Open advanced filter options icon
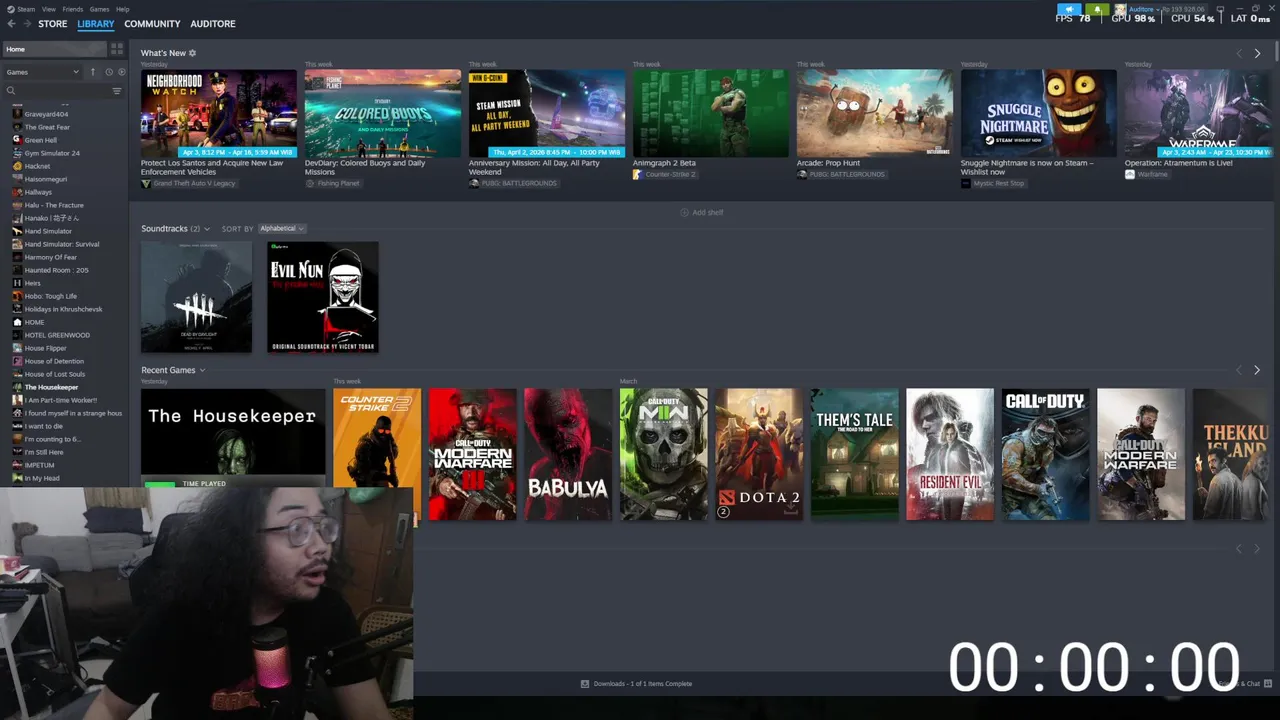 click(117, 91)
